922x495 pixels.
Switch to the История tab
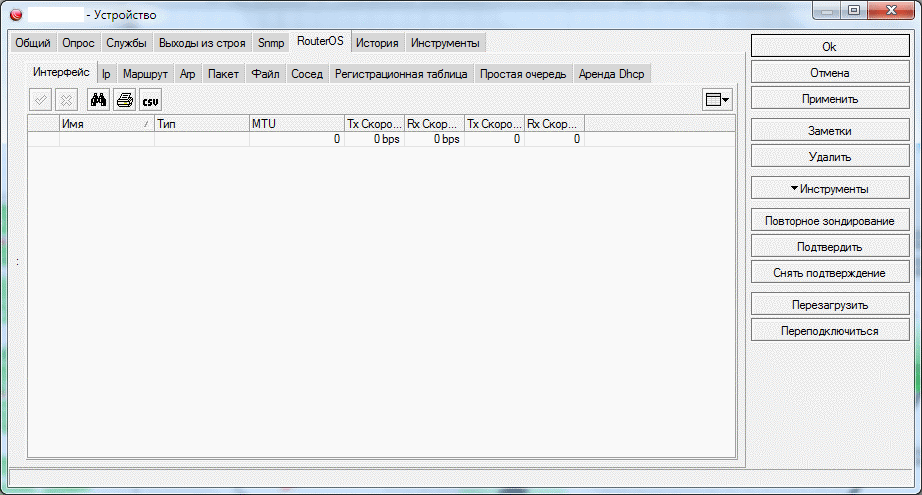377,43
